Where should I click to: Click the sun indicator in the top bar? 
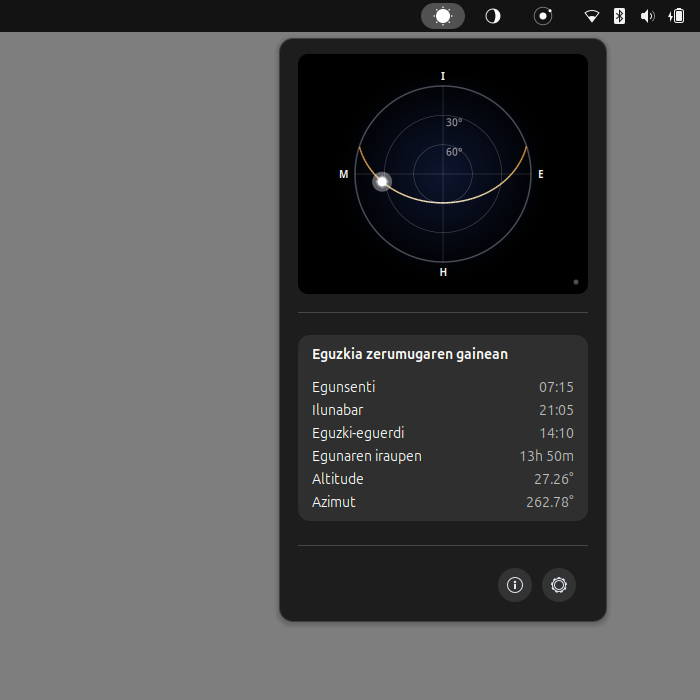click(442, 16)
